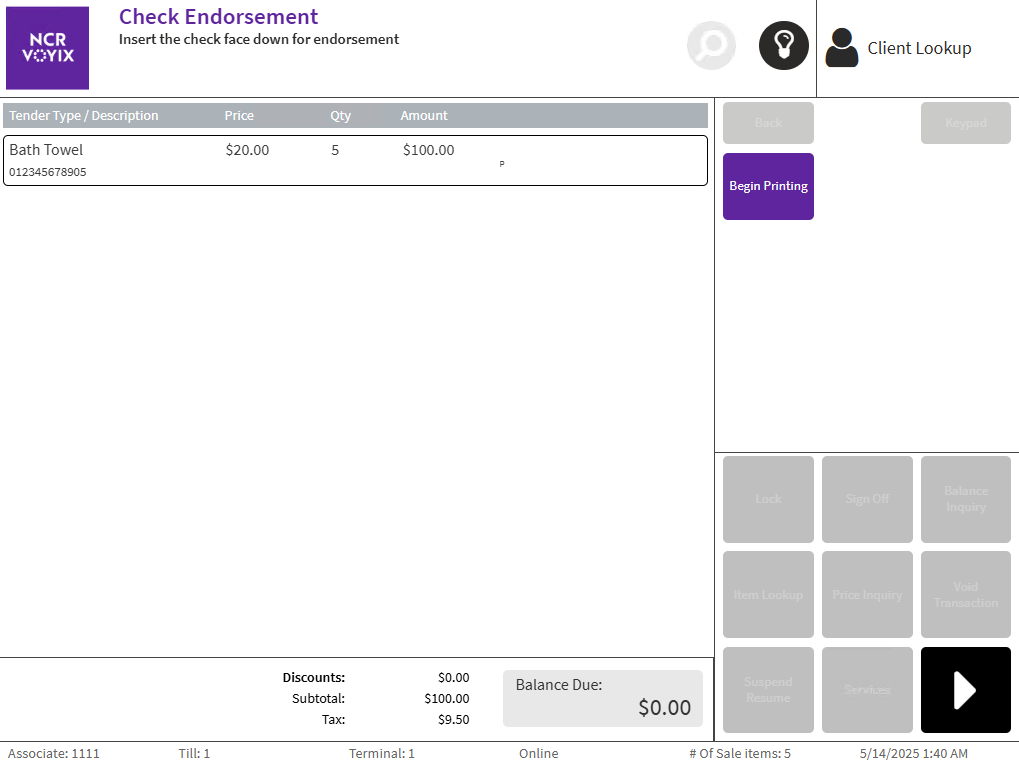Image resolution: width=1019 pixels, height=764 pixels.
Task: Select the Price Inquiry button
Action: 867,595
